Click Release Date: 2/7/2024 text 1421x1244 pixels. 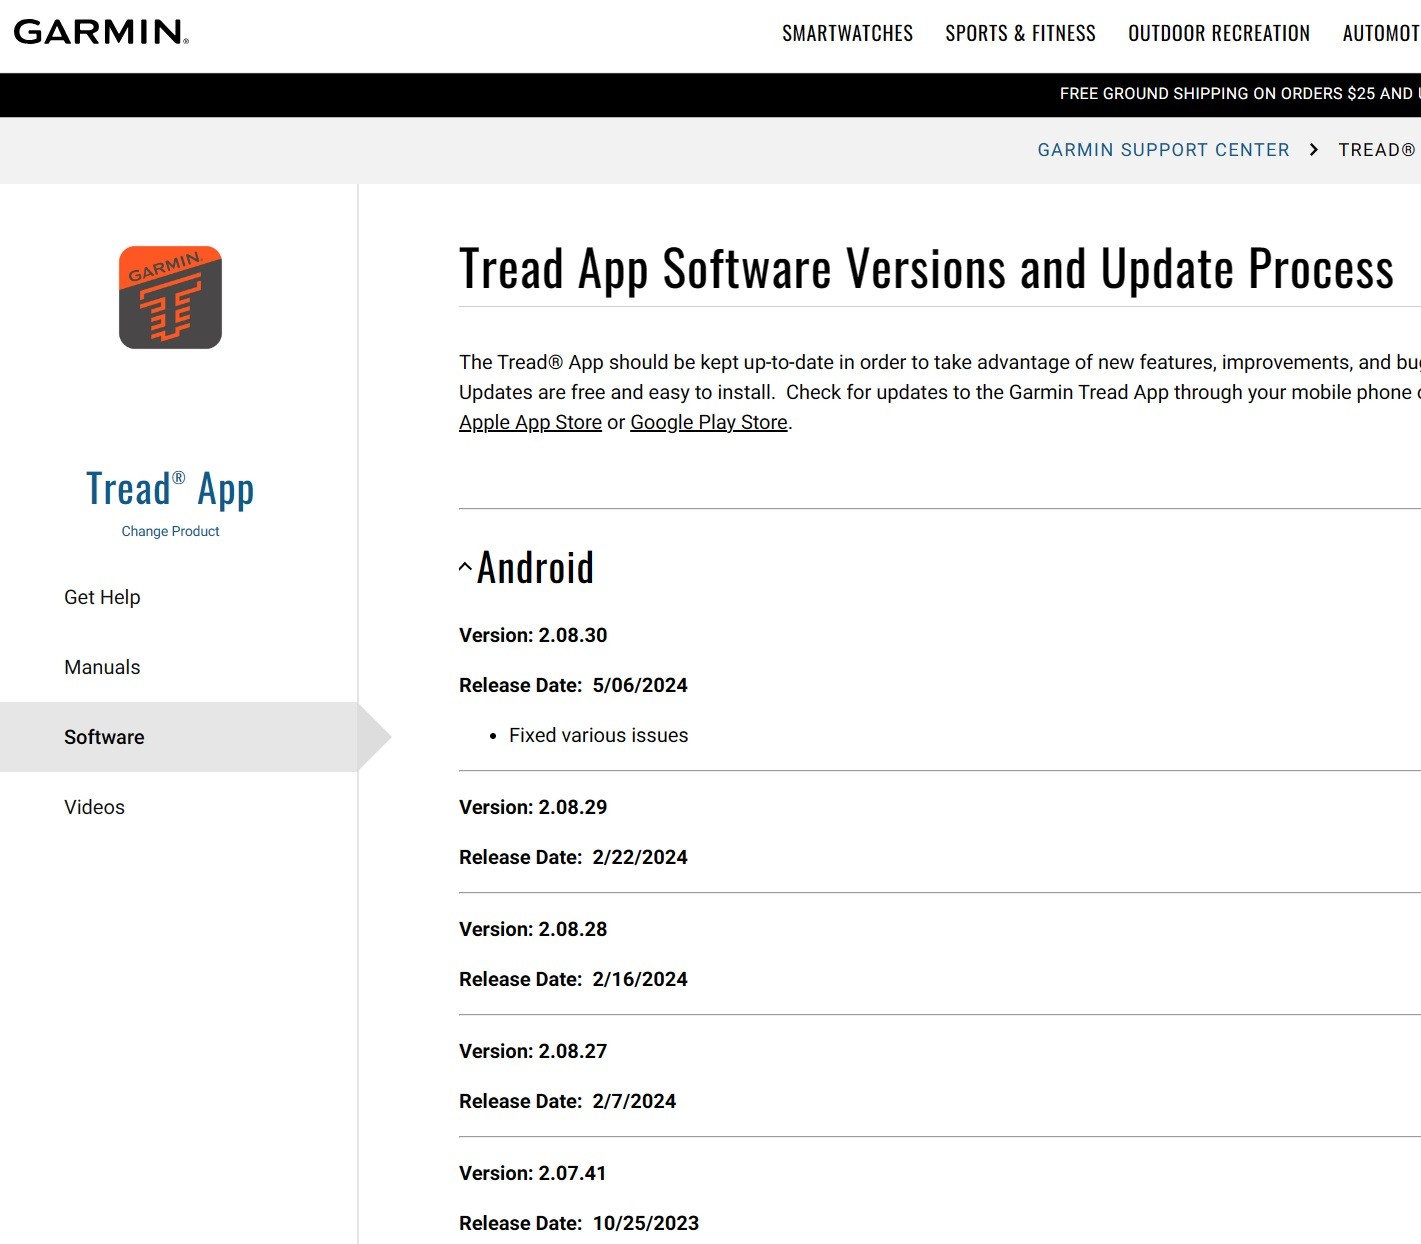click(567, 1101)
